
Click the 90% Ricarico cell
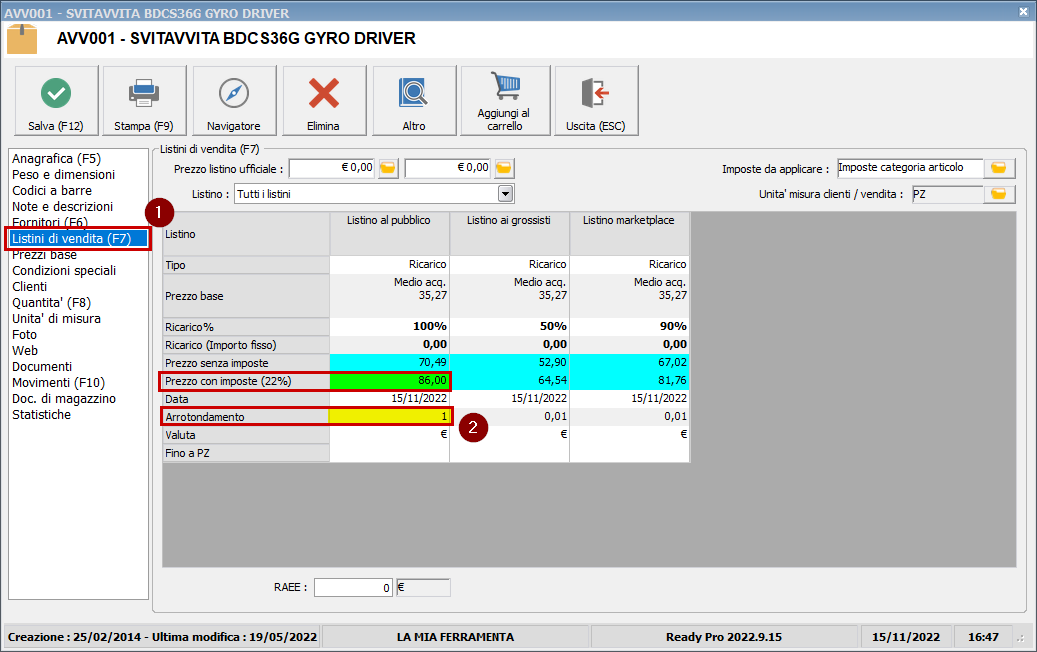pyautogui.click(x=630, y=327)
